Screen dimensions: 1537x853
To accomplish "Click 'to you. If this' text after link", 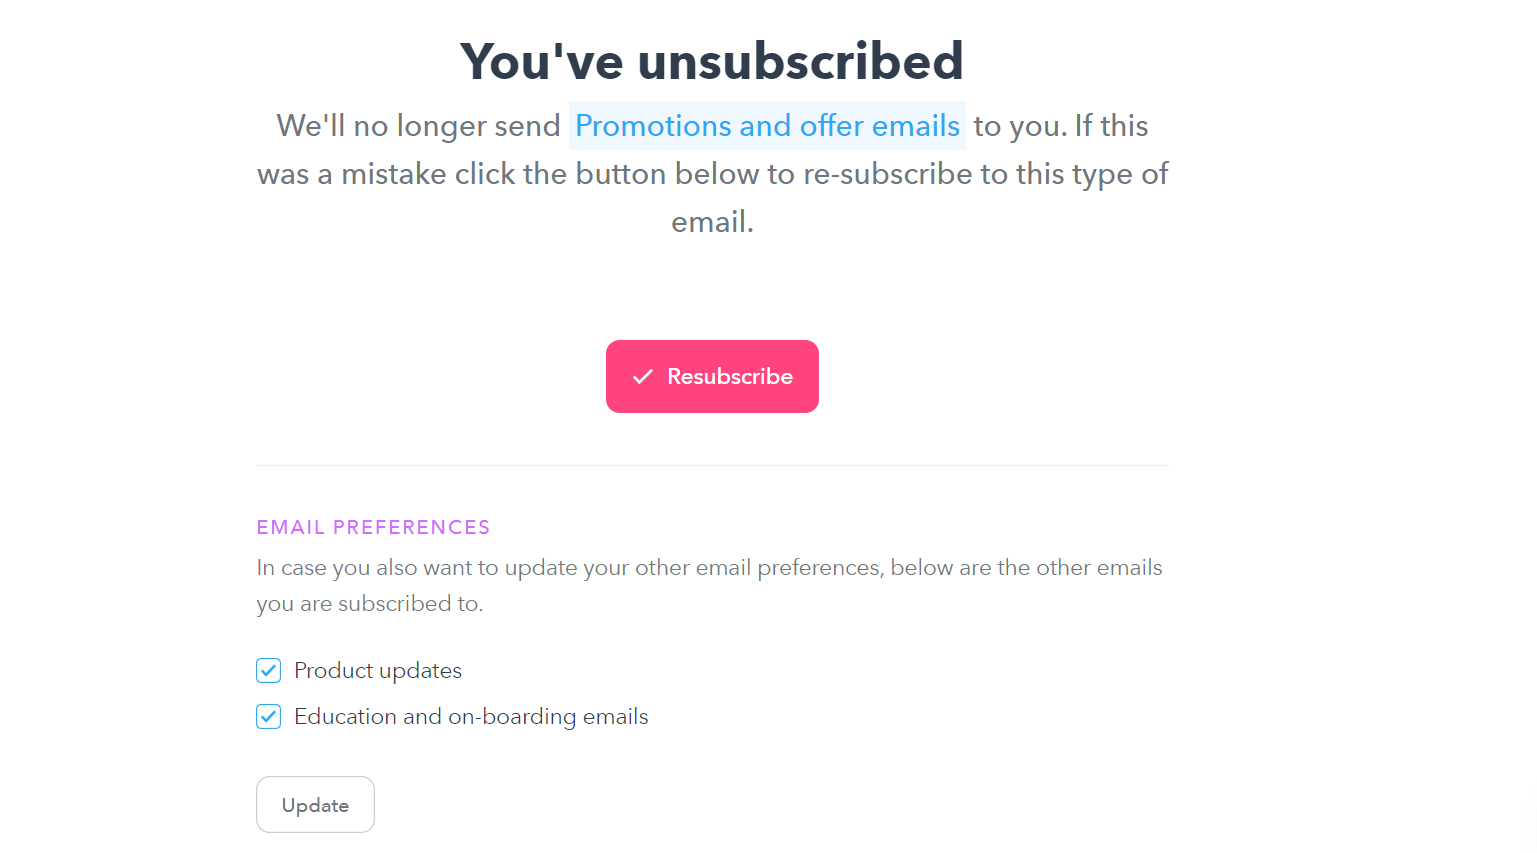I will tap(1061, 126).
